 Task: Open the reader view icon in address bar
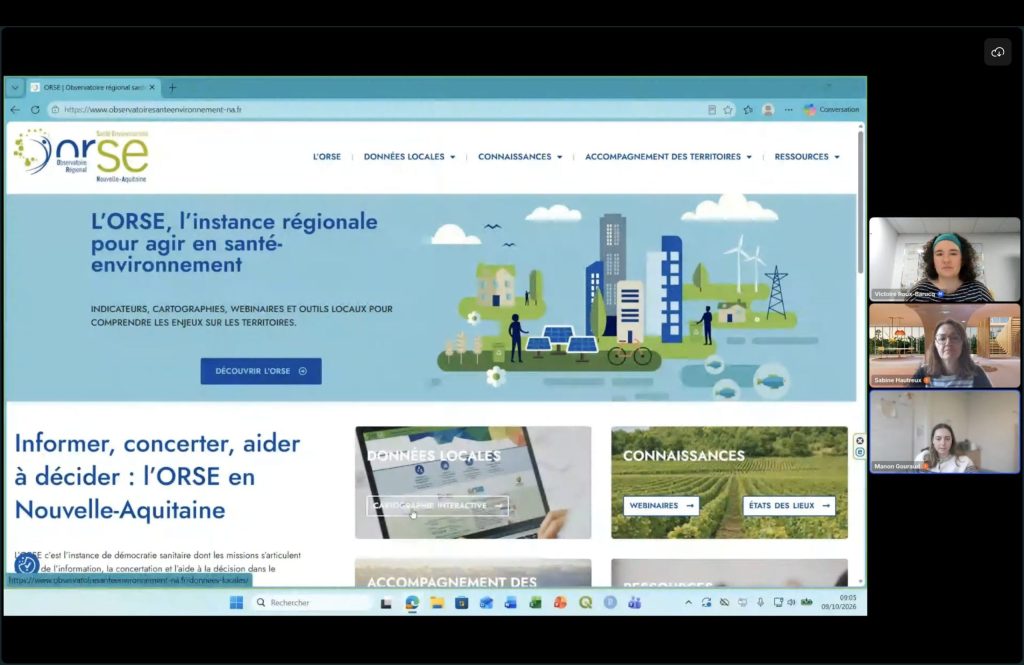(x=712, y=110)
